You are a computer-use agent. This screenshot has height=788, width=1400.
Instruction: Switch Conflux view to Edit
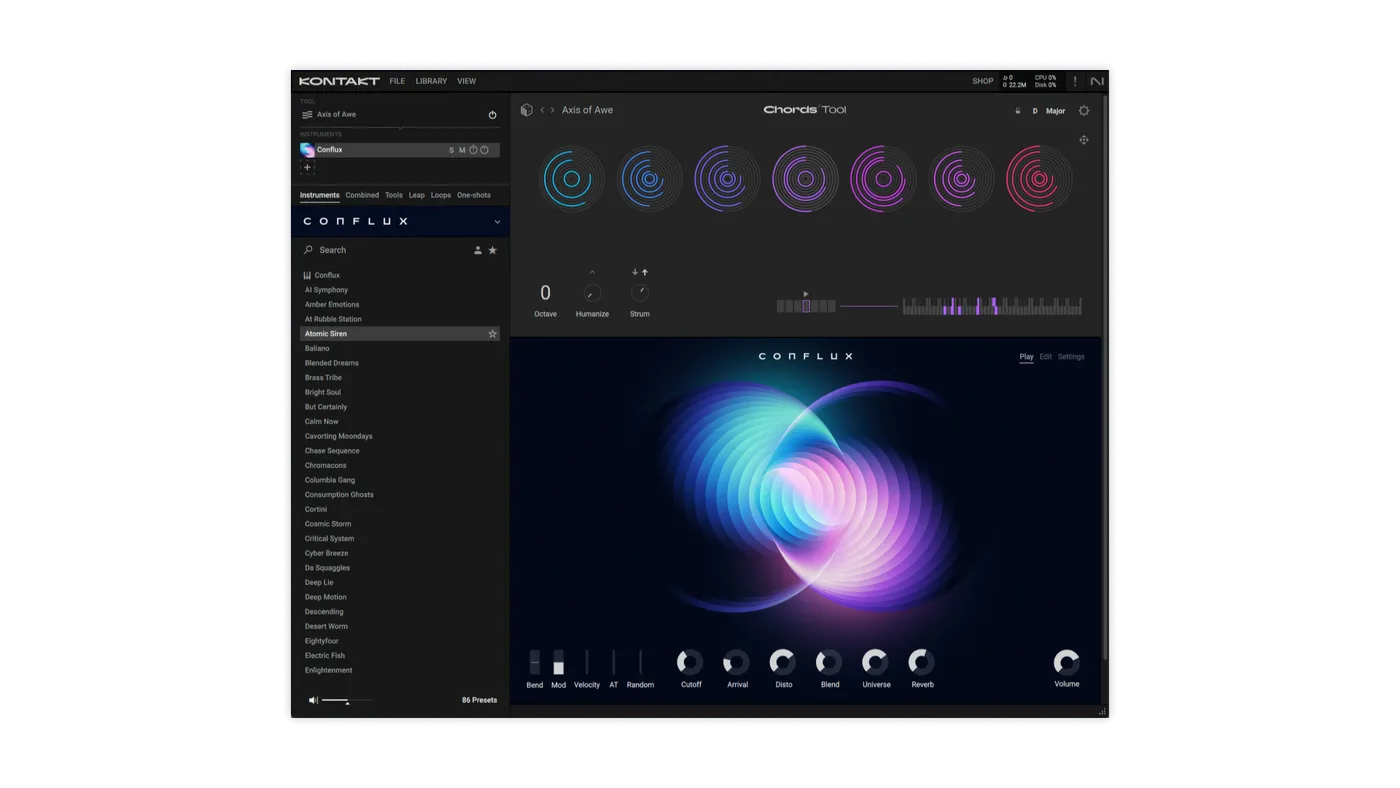click(1045, 357)
